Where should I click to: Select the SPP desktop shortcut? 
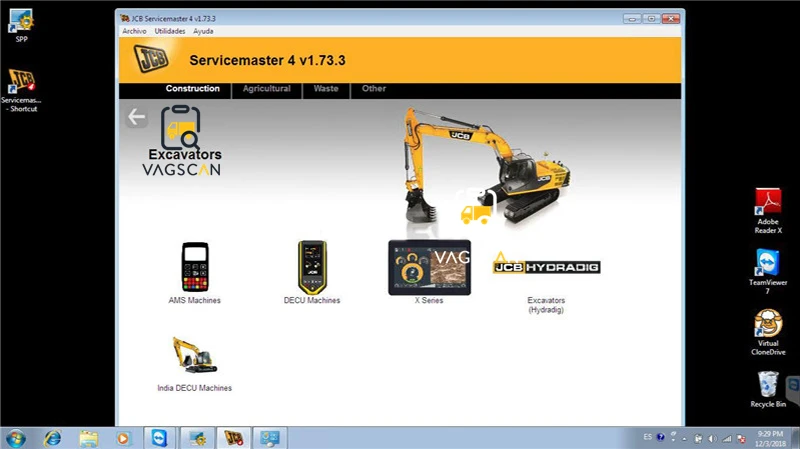point(21,26)
